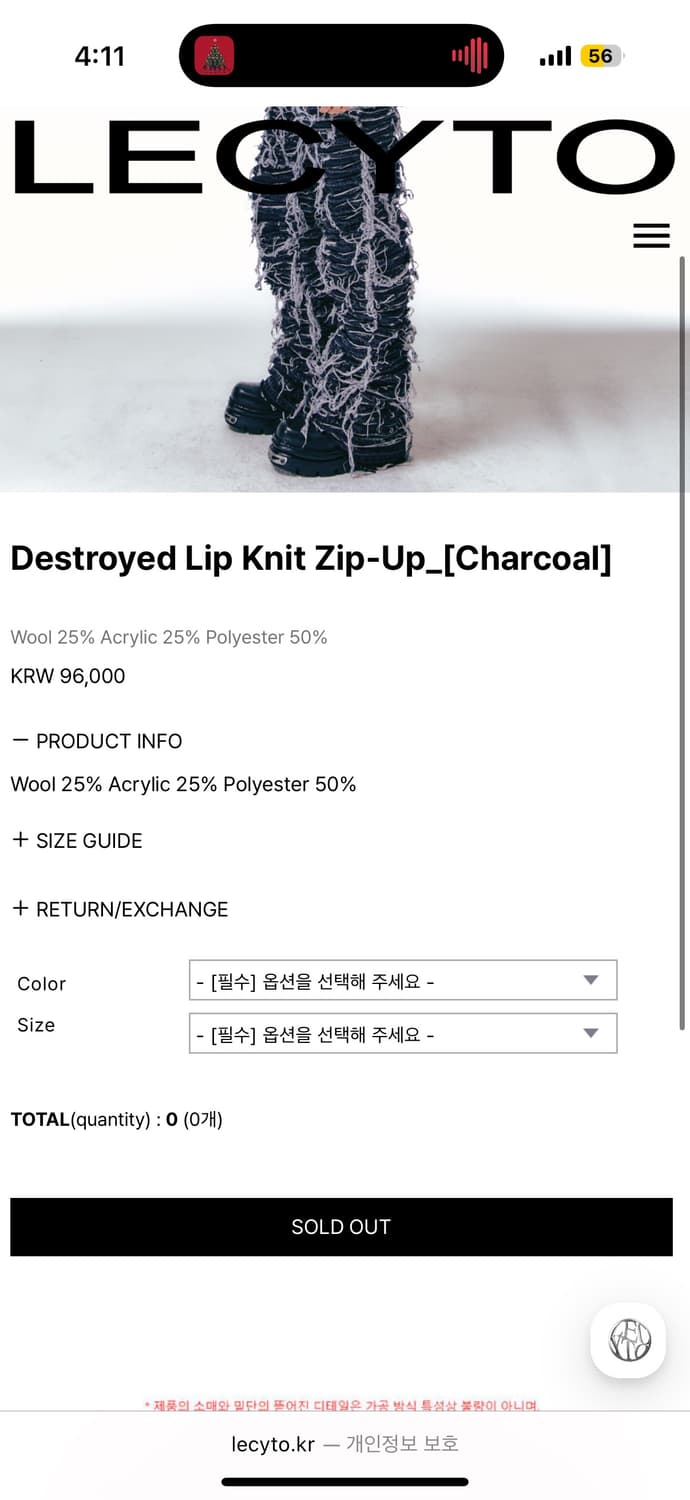The height and width of the screenshot is (1500, 690).
Task: Tap the red audio waveform indicator
Action: tap(469, 55)
